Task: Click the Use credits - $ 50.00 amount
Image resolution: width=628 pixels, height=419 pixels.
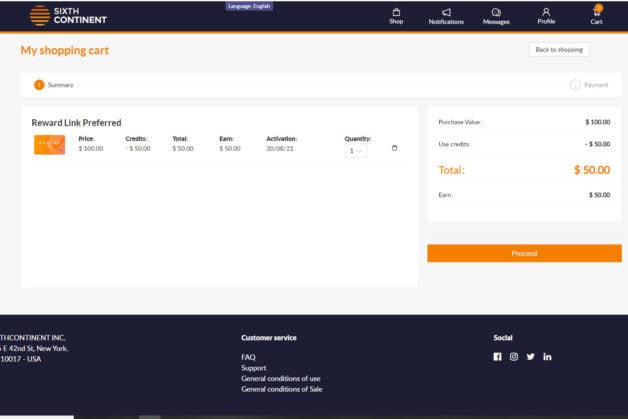Action: (598, 144)
